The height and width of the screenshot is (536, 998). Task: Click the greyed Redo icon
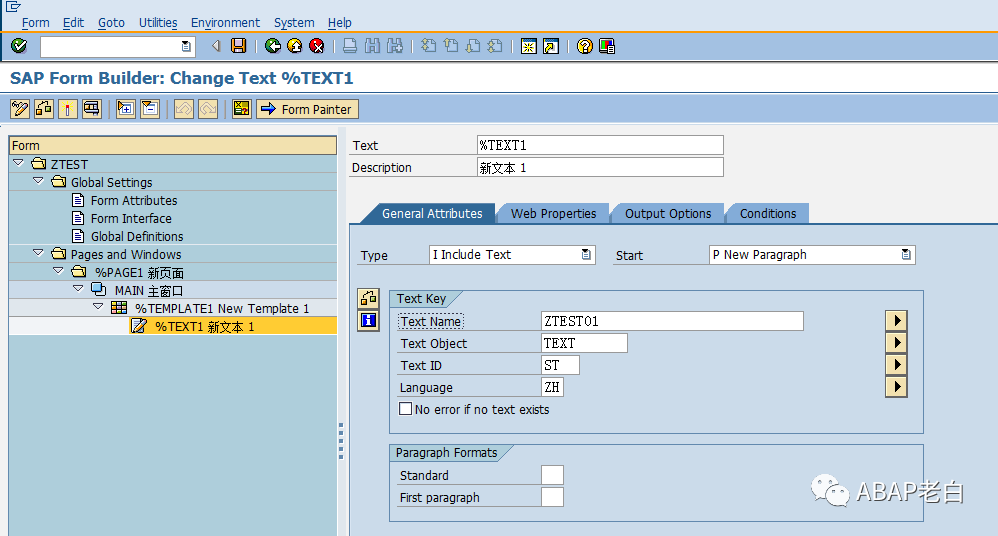pos(208,109)
